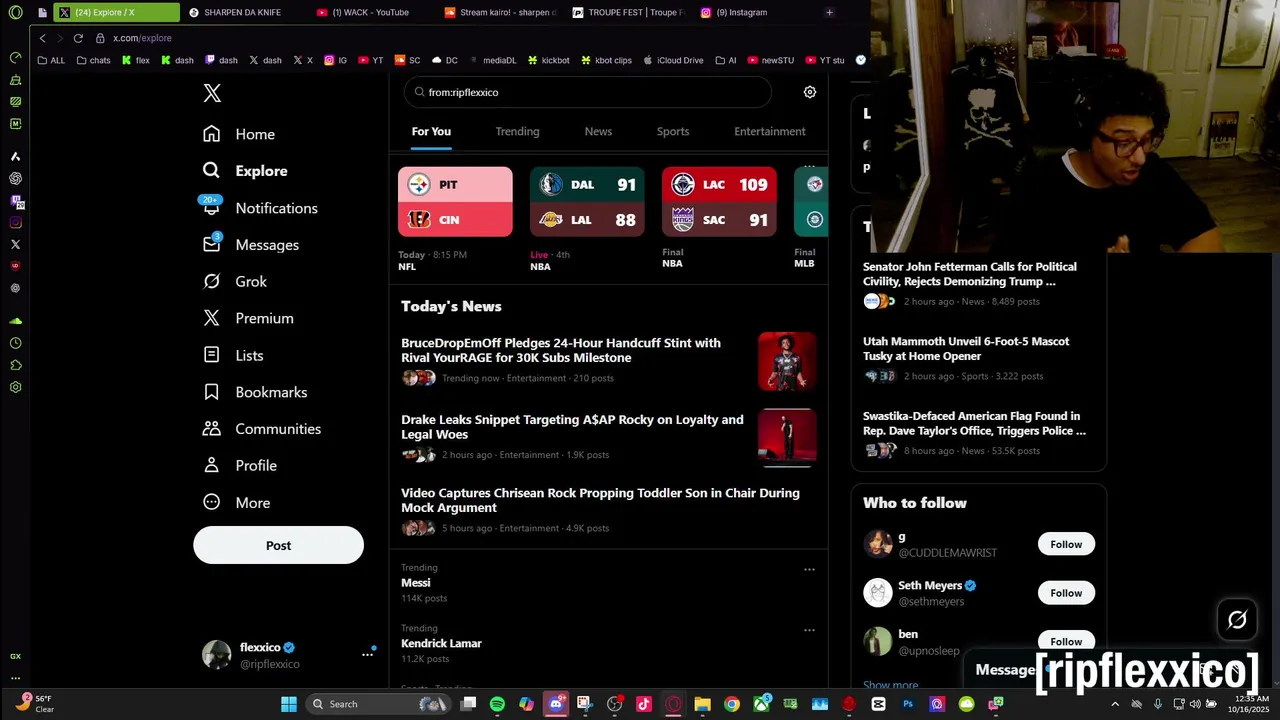The height and width of the screenshot is (720, 1280).
Task: Click the Grok floating button
Action: [1237, 620]
